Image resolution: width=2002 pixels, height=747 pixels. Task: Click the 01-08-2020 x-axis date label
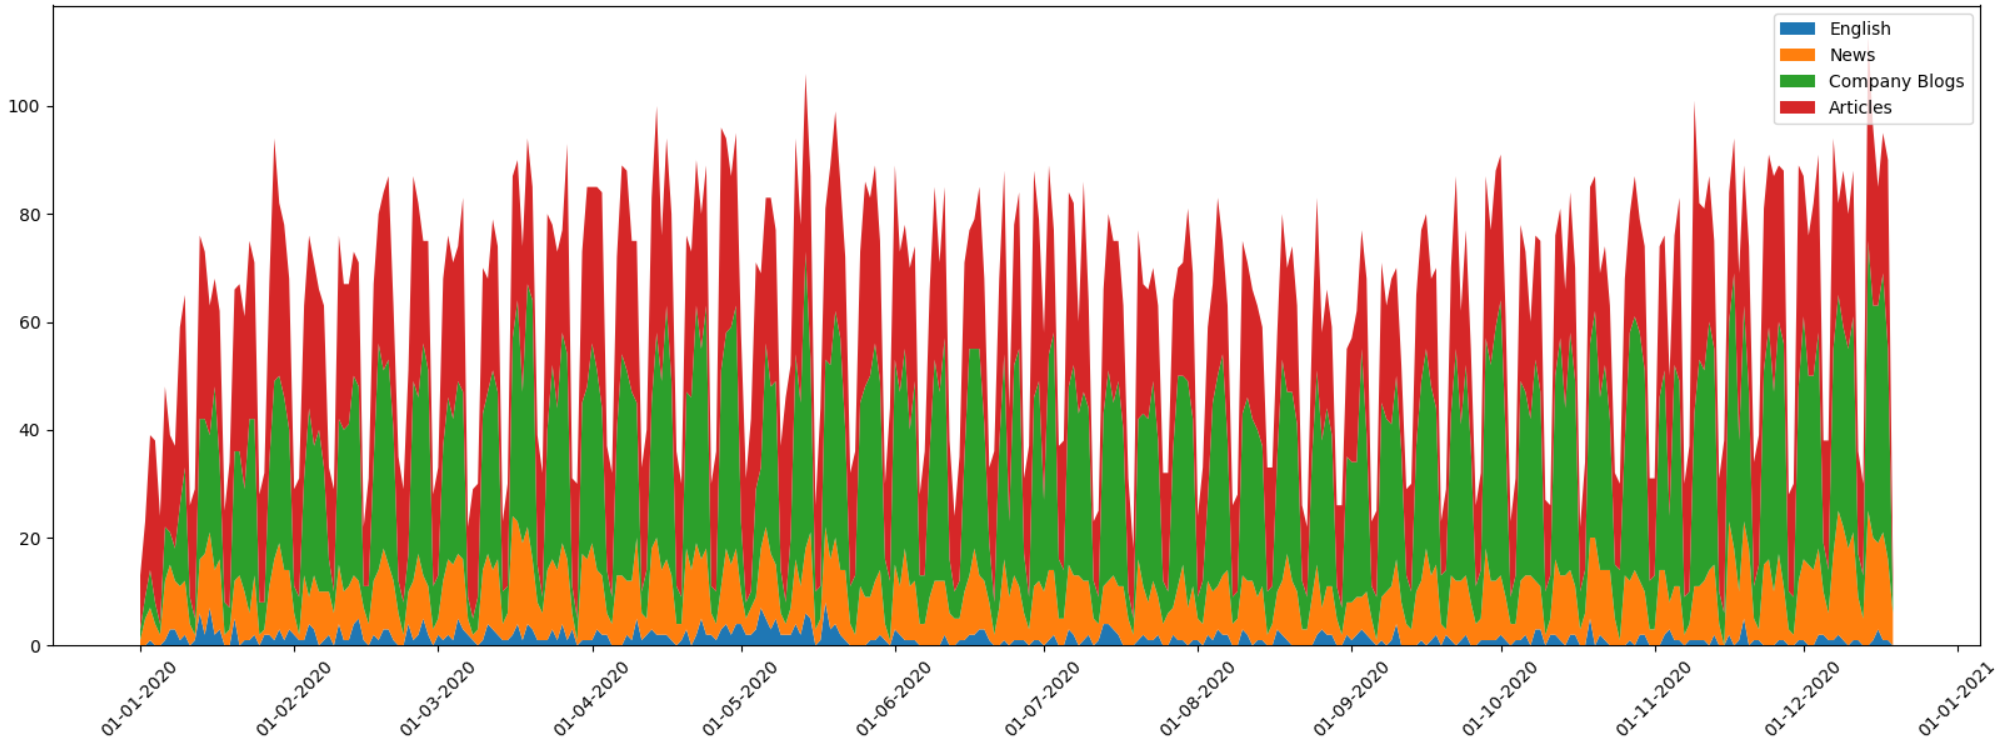click(x=1197, y=699)
